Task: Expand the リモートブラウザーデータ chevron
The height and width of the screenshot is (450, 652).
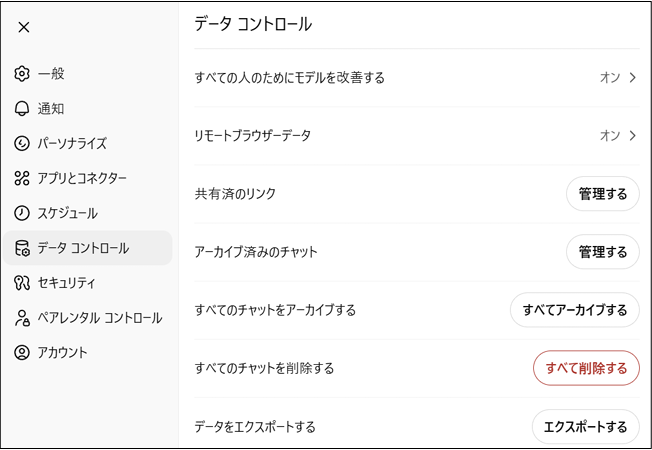Action: 632,136
